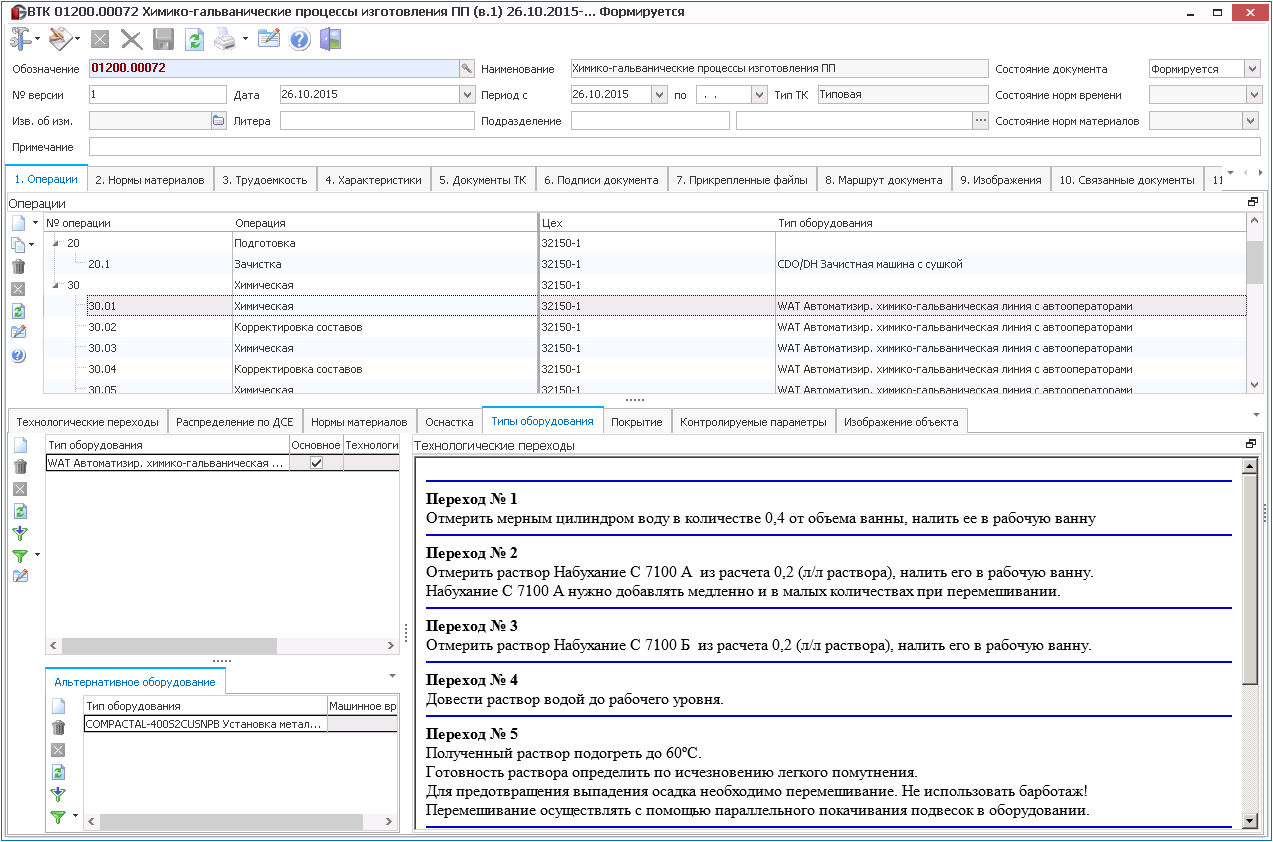The width and height of the screenshot is (1273, 842).
Task: Click the notepad-with-pencil icon in main toolbar
Action: (268, 40)
